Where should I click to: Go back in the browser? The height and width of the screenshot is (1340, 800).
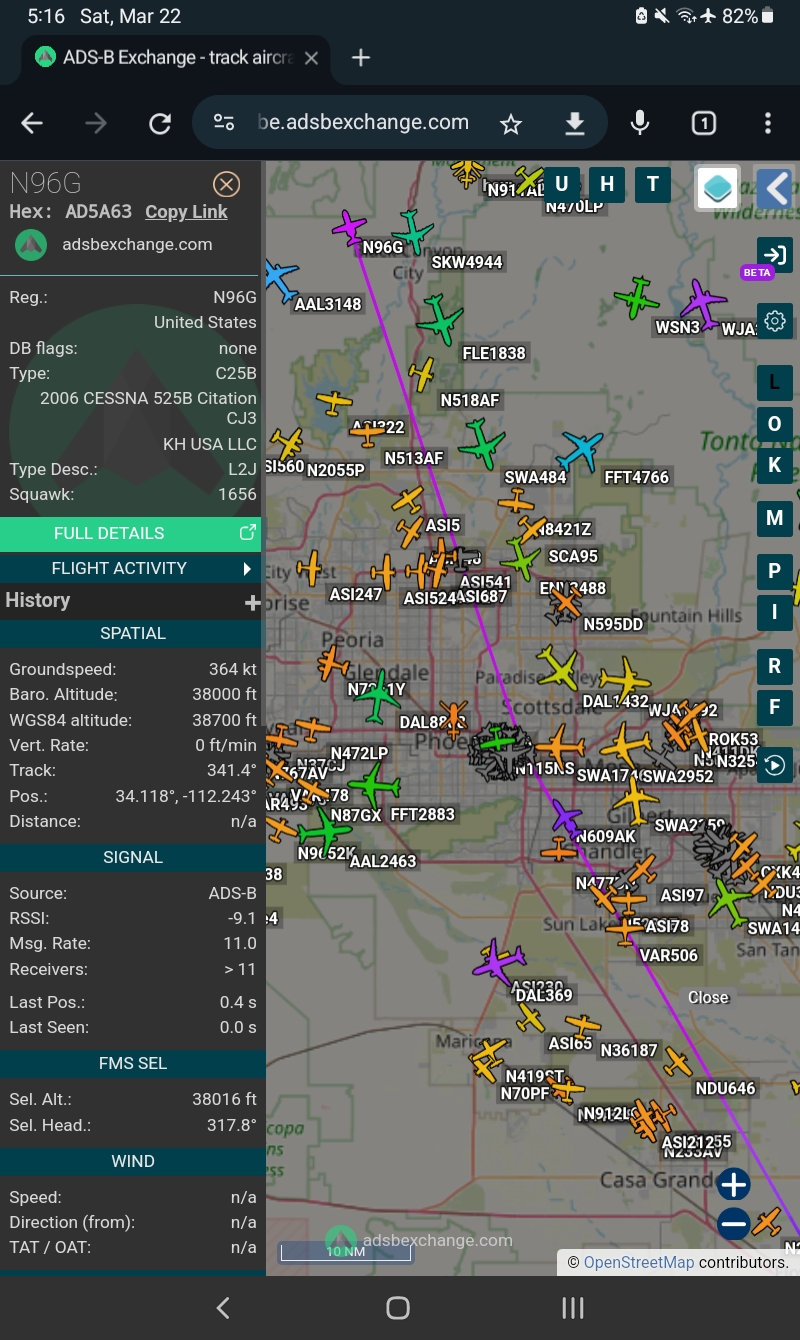(x=33, y=123)
